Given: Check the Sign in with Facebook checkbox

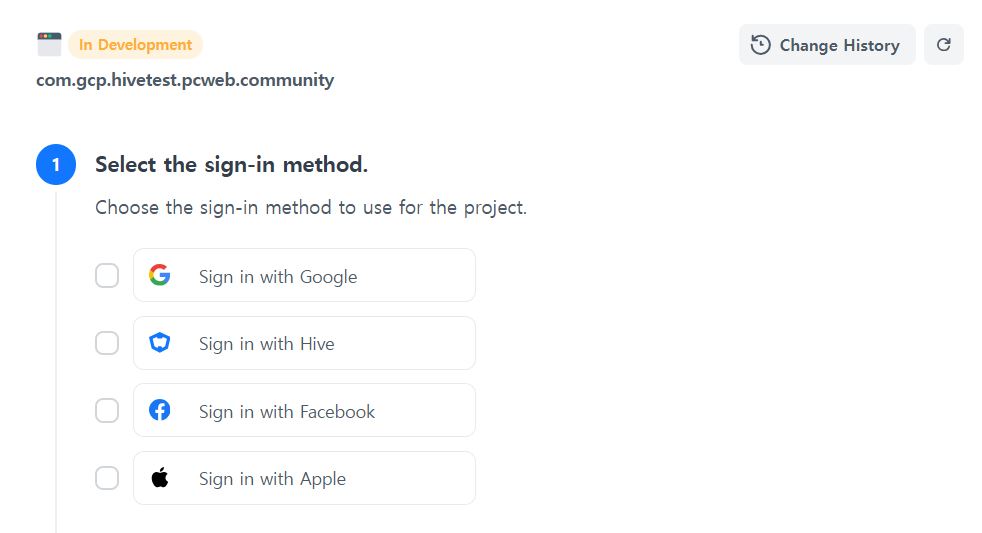Looking at the screenshot, I should tap(107, 410).
